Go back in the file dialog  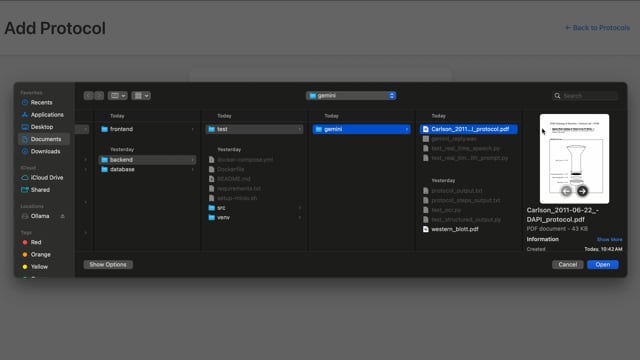click(89, 96)
